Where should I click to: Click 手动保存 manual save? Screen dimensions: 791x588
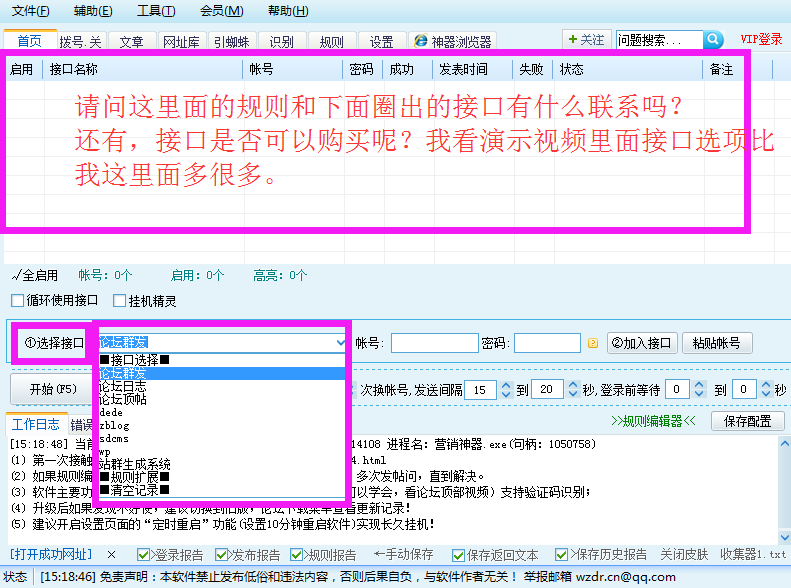[403, 554]
